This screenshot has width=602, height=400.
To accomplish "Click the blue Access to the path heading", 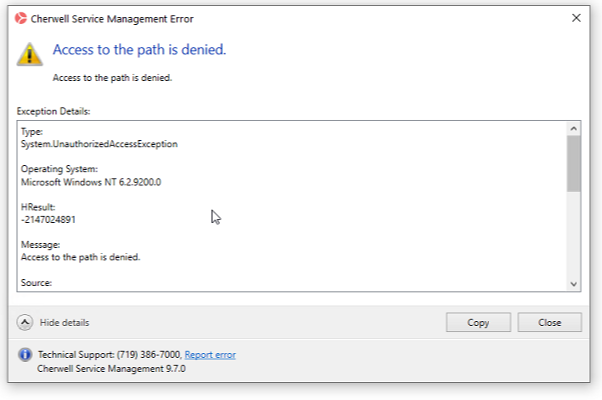I will click(139, 50).
